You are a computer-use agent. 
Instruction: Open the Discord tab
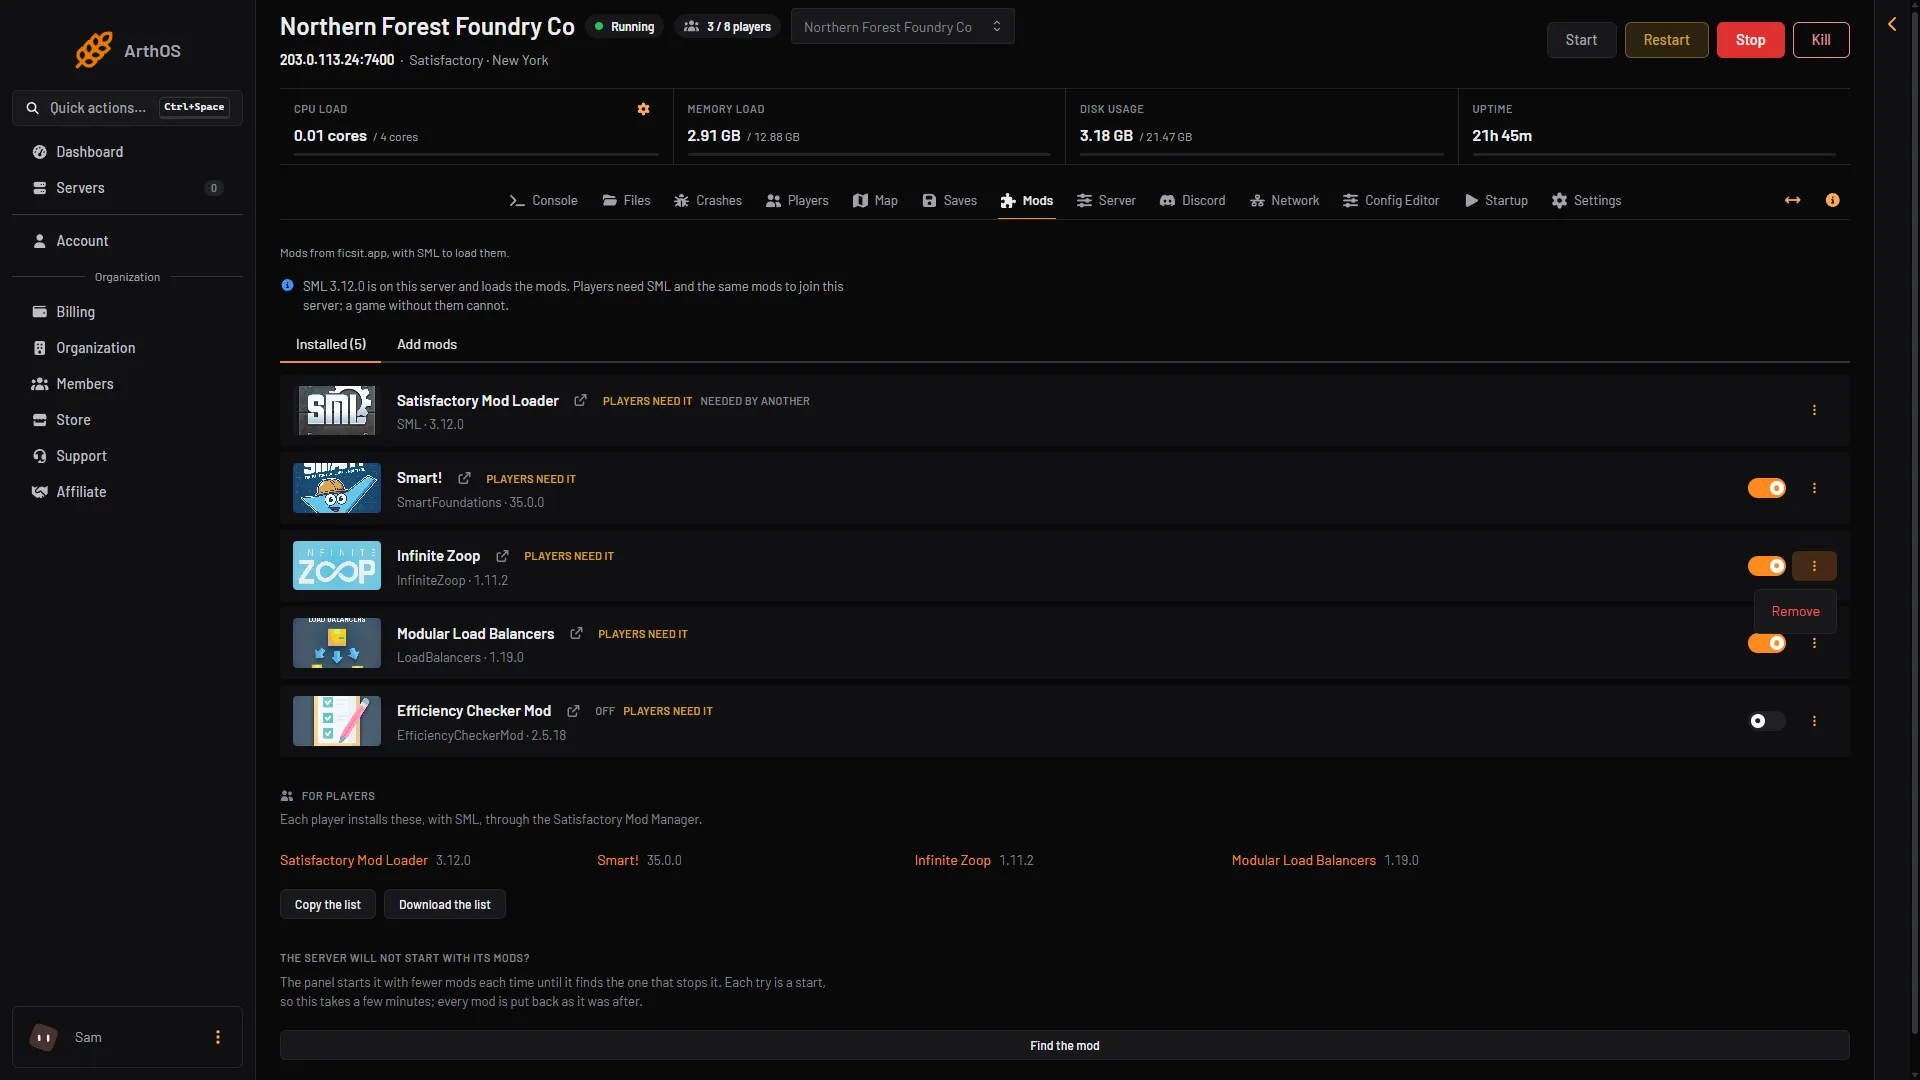(x=1192, y=200)
